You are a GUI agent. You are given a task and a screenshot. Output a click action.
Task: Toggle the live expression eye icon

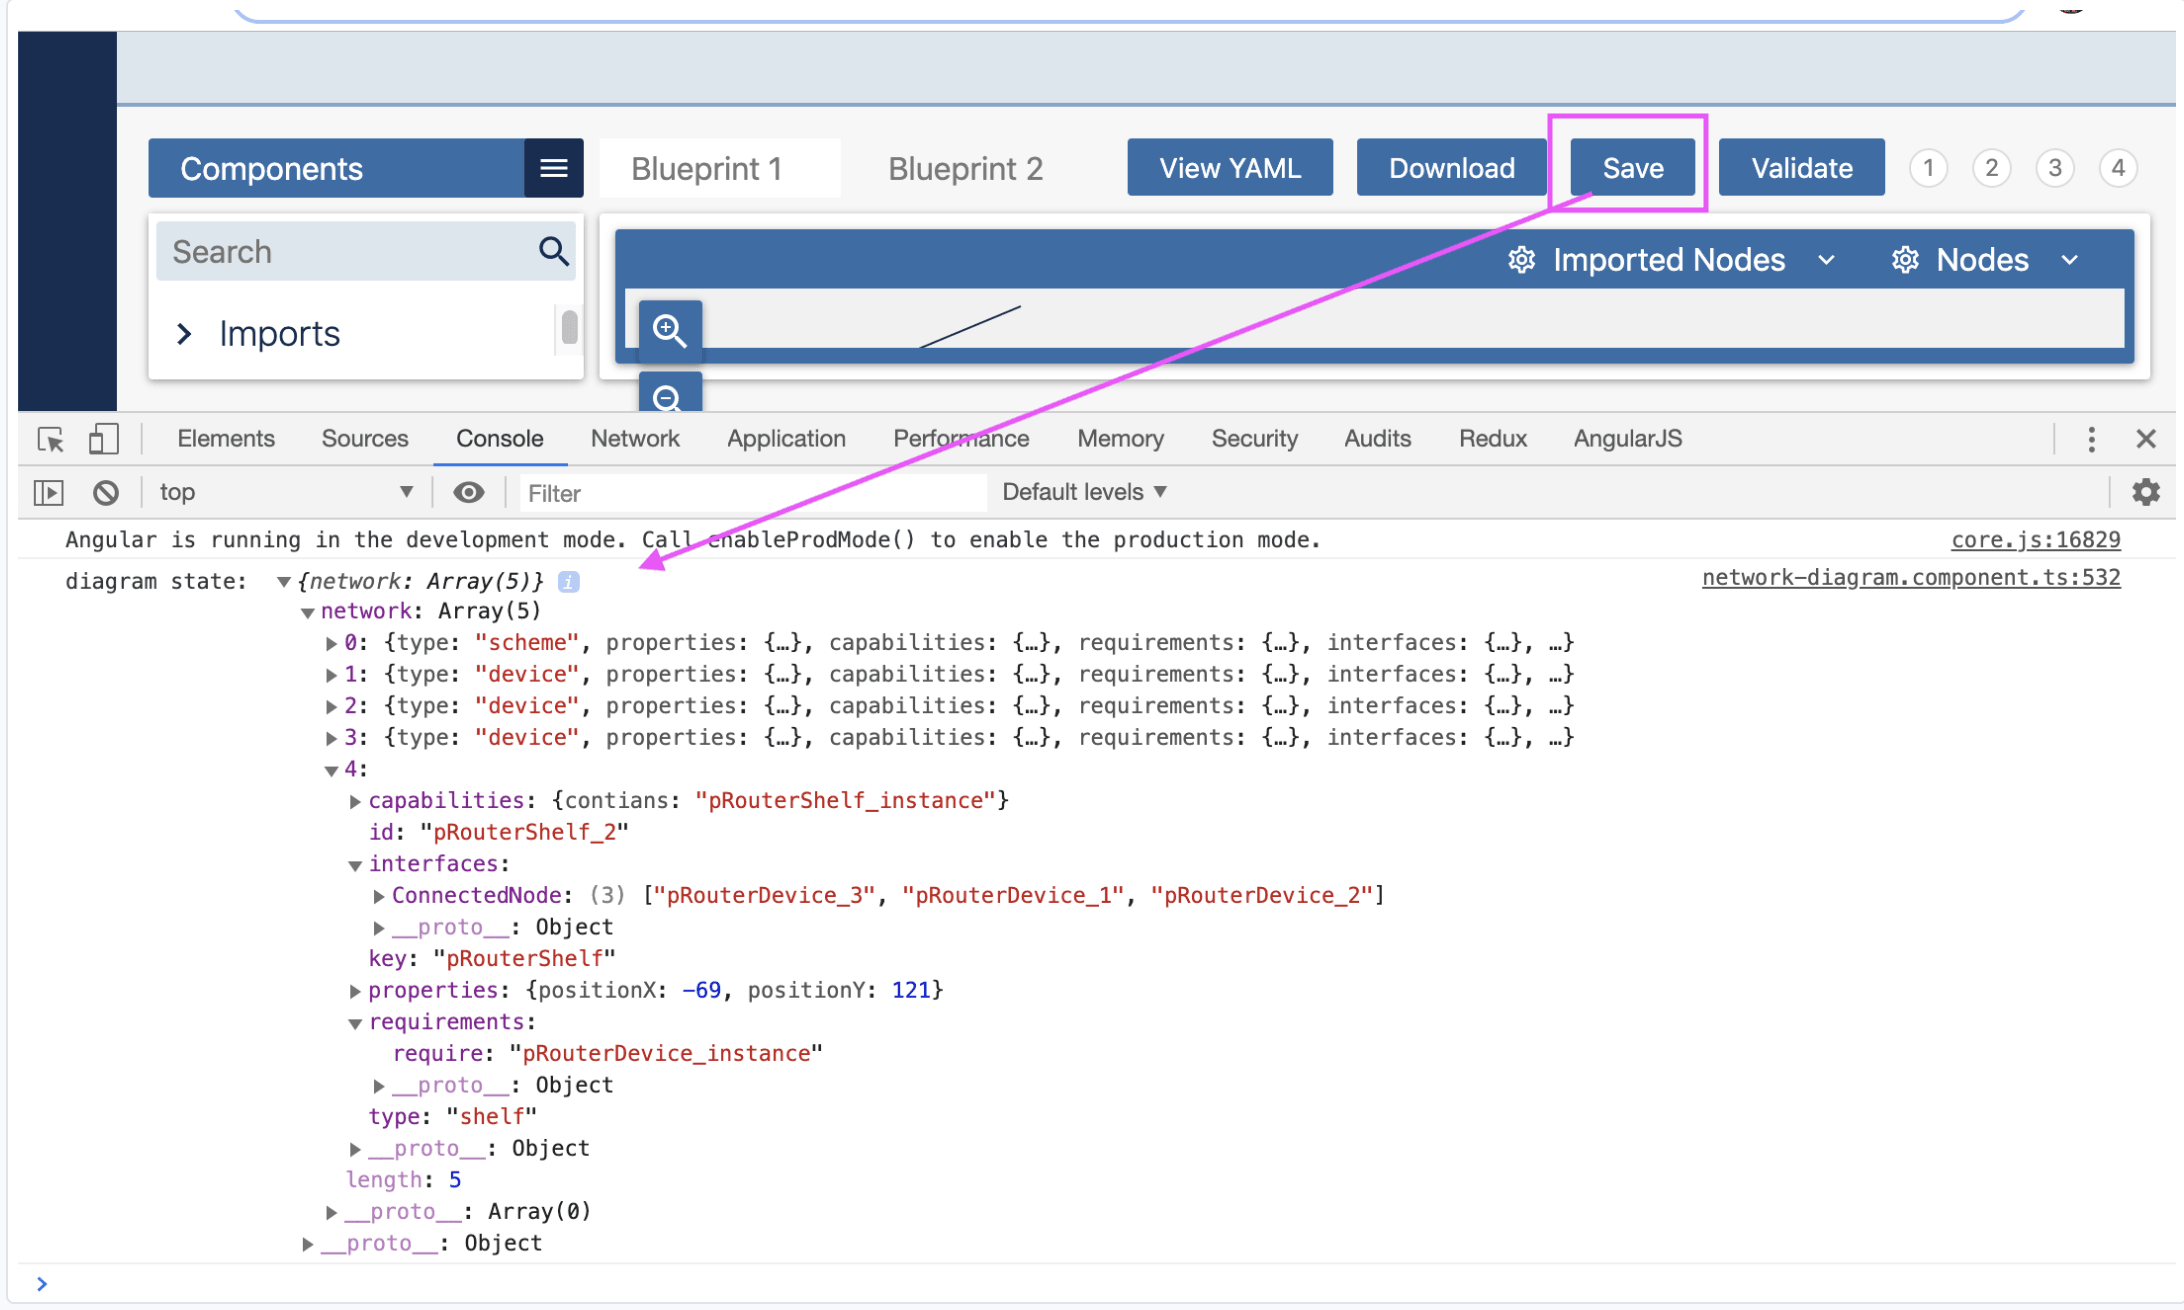point(468,492)
